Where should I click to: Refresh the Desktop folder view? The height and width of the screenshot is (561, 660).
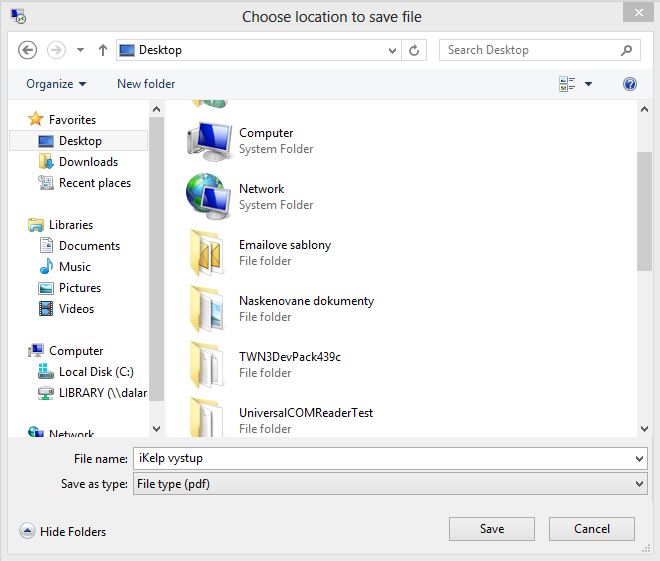416,50
